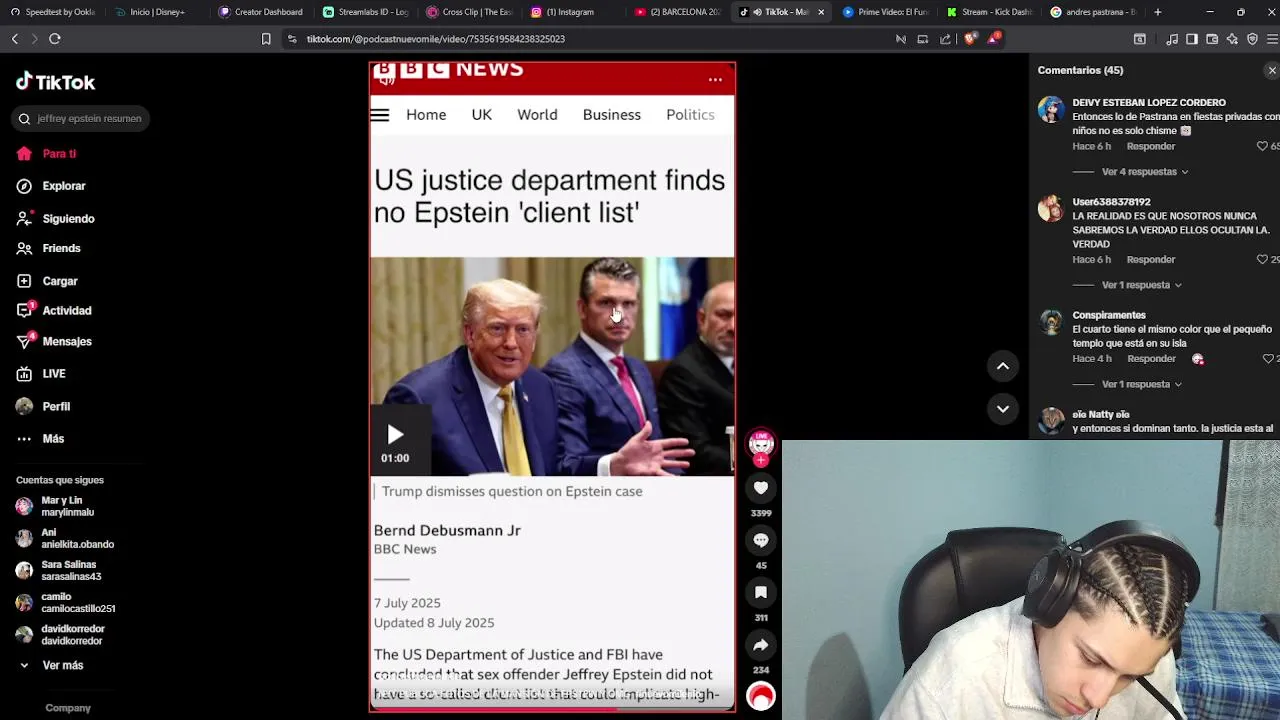Switch to Inicio Disney+ tab

(x=157, y=12)
